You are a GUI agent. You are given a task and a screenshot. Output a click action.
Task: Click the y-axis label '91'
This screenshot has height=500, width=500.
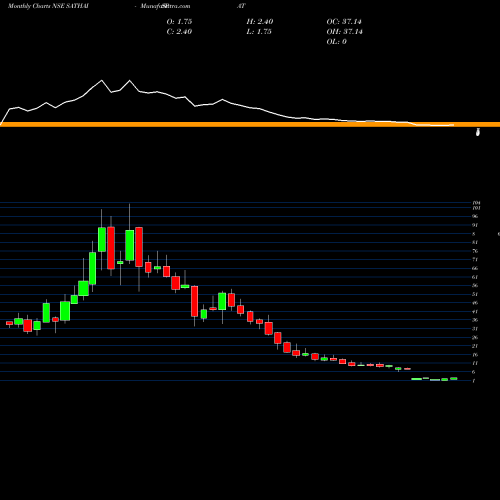(x=475, y=225)
